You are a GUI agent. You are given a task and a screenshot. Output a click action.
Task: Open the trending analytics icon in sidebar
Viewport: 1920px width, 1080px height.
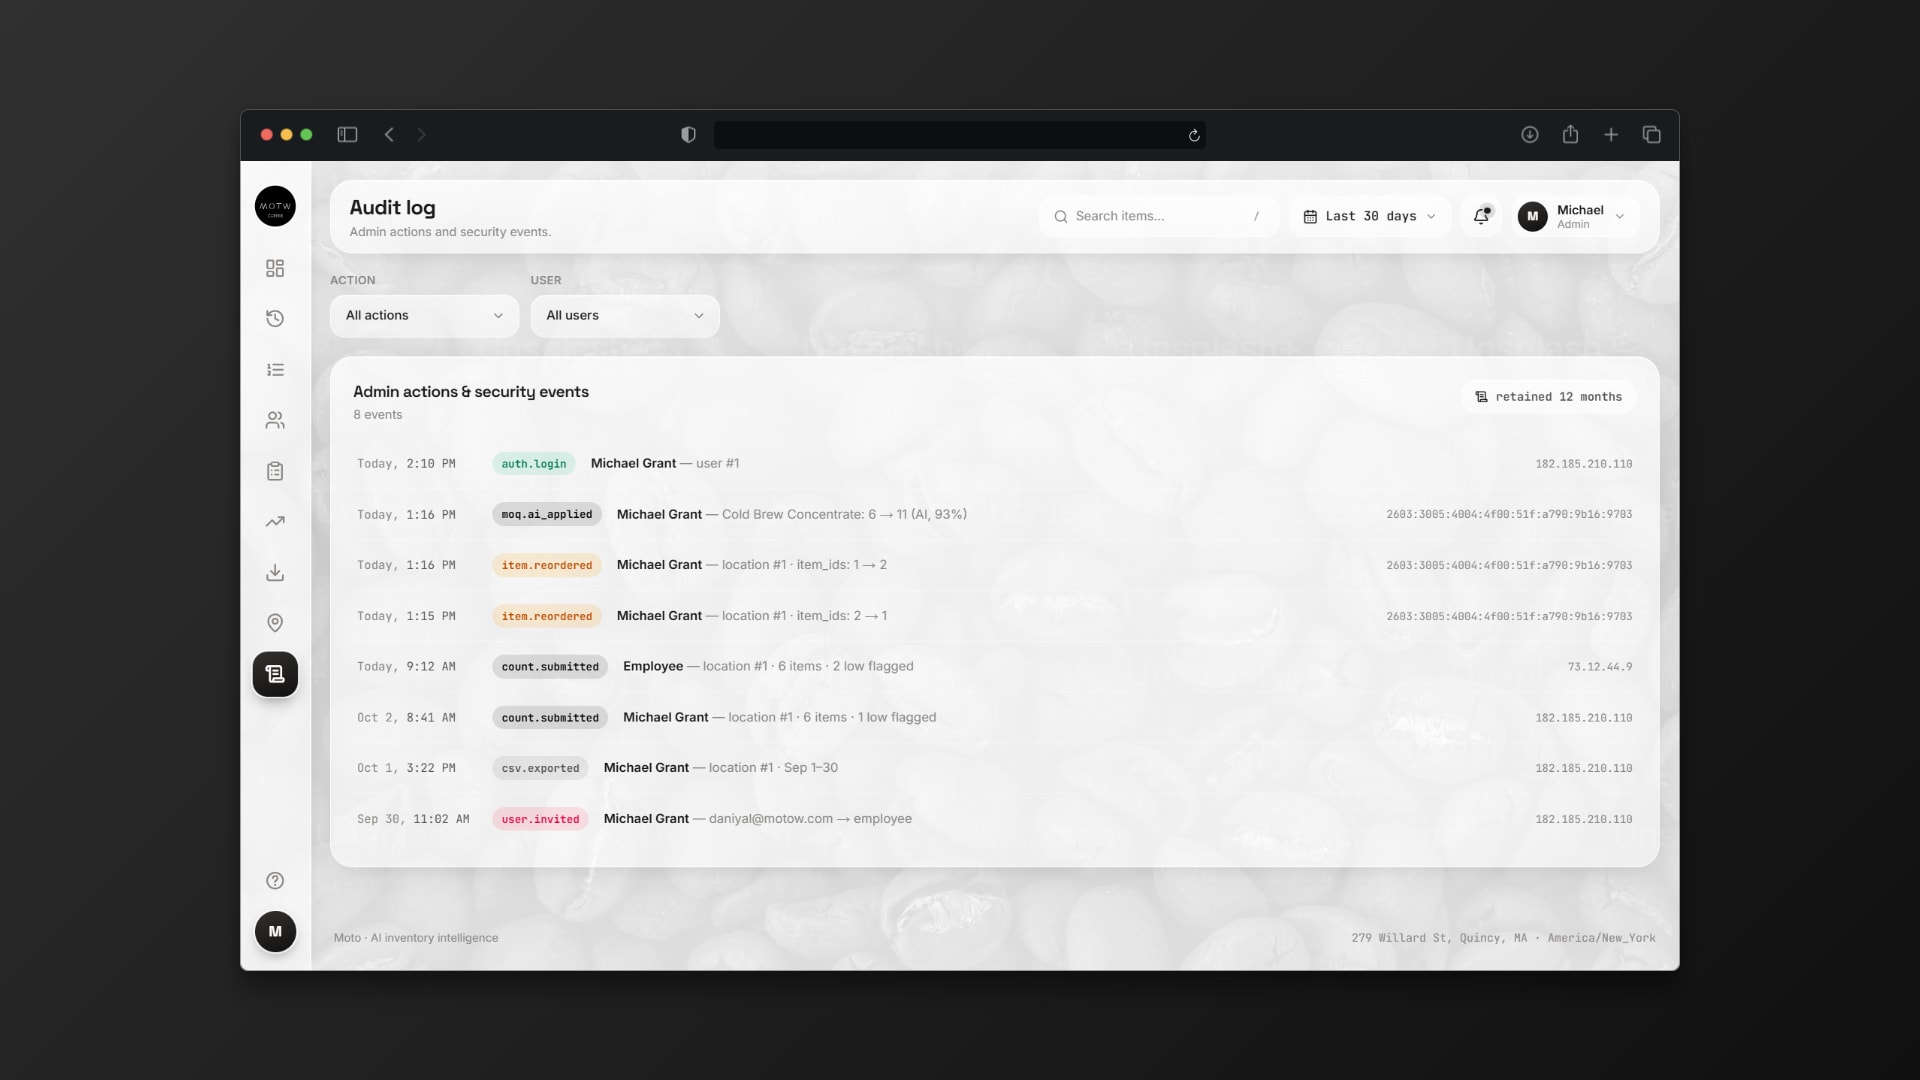tap(275, 522)
